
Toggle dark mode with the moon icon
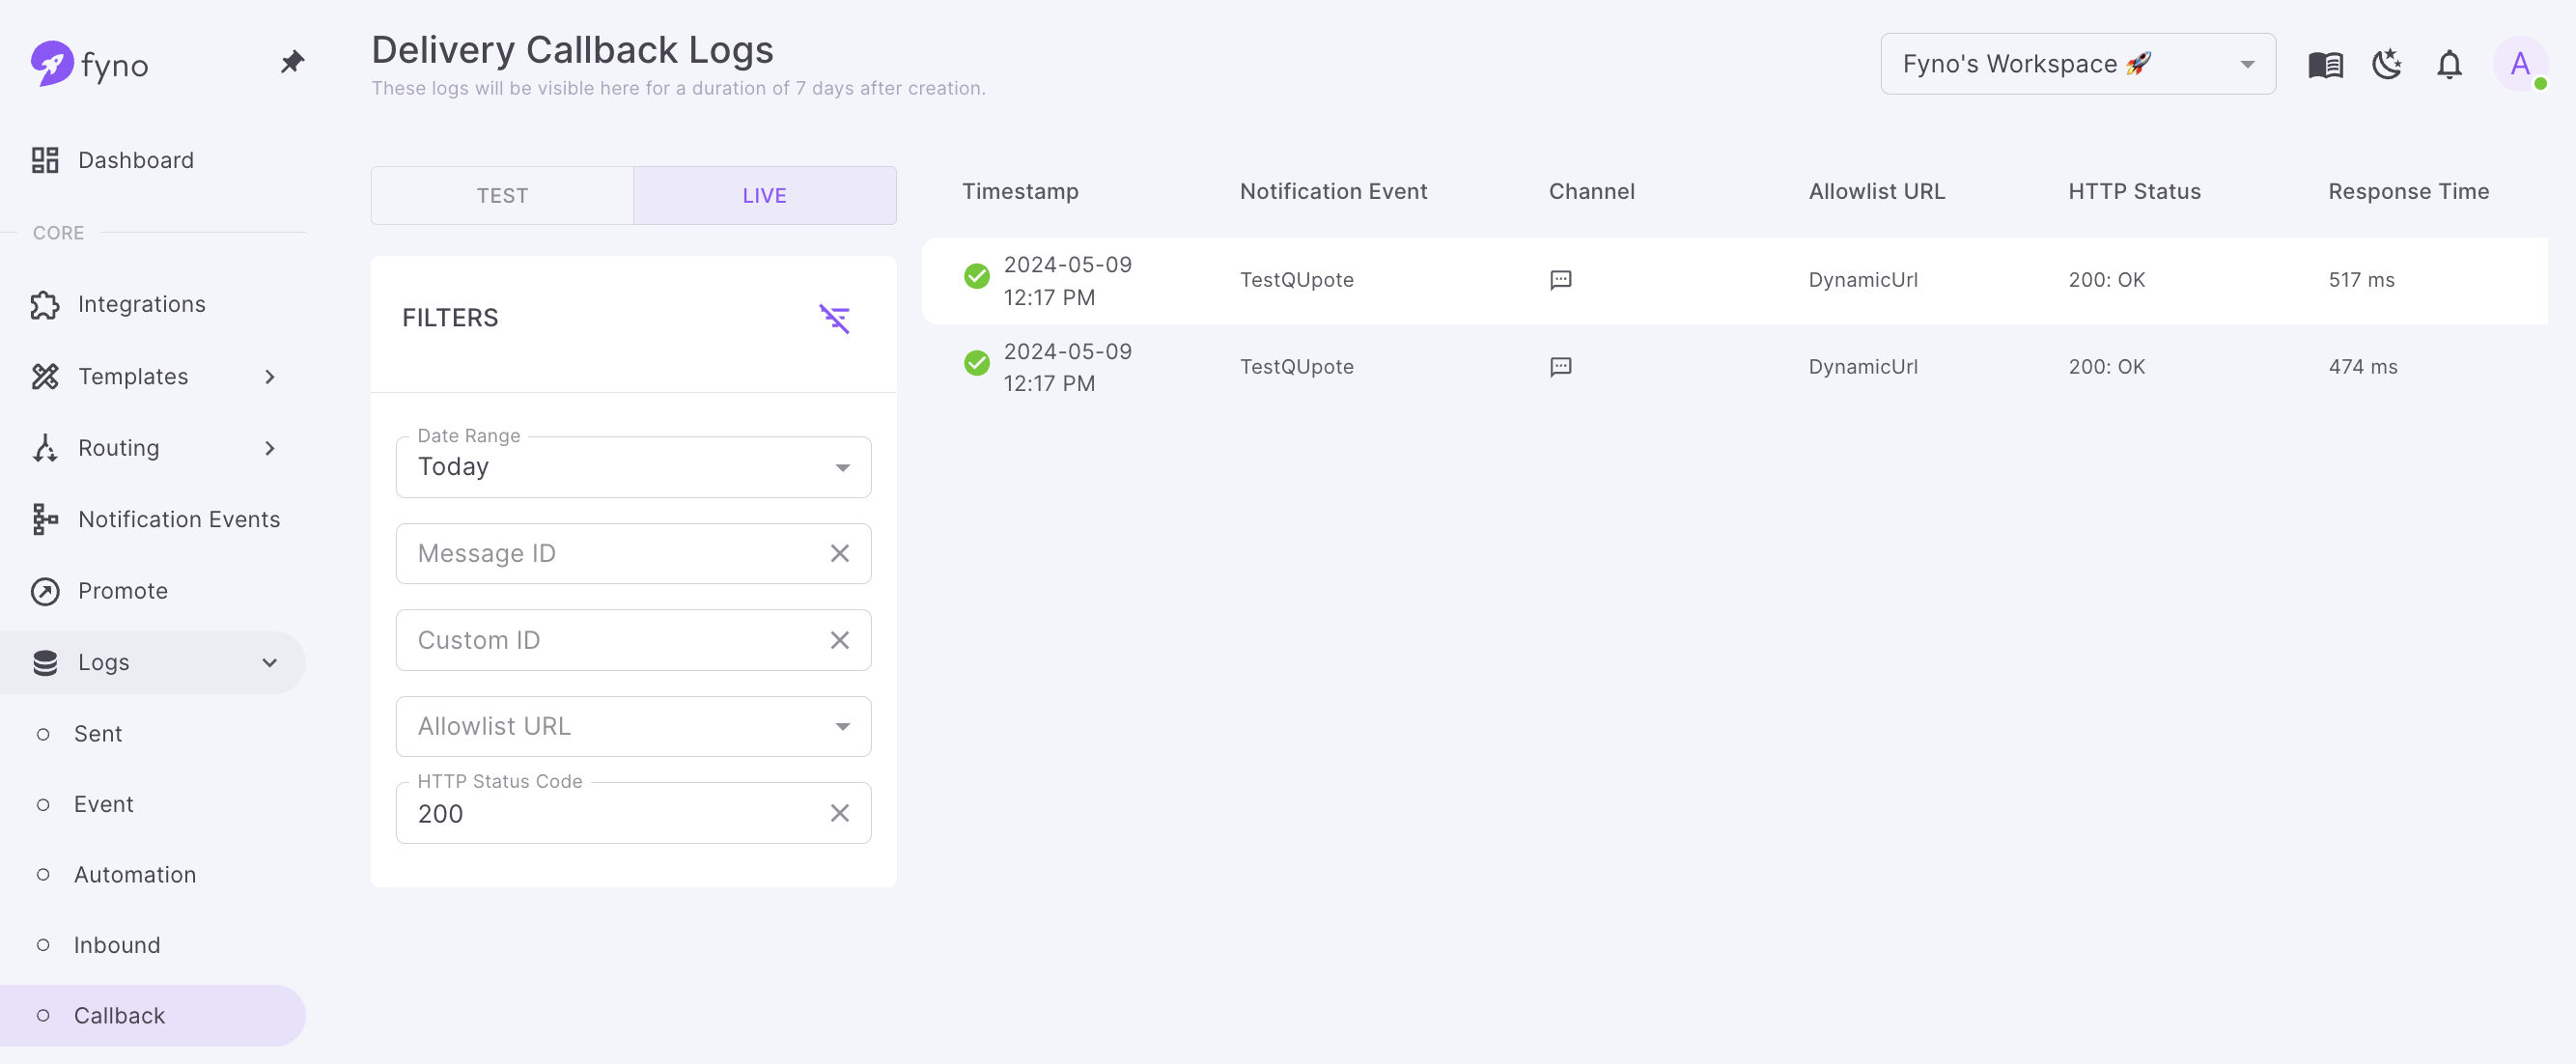pyautogui.click(x=2387, y=65)
